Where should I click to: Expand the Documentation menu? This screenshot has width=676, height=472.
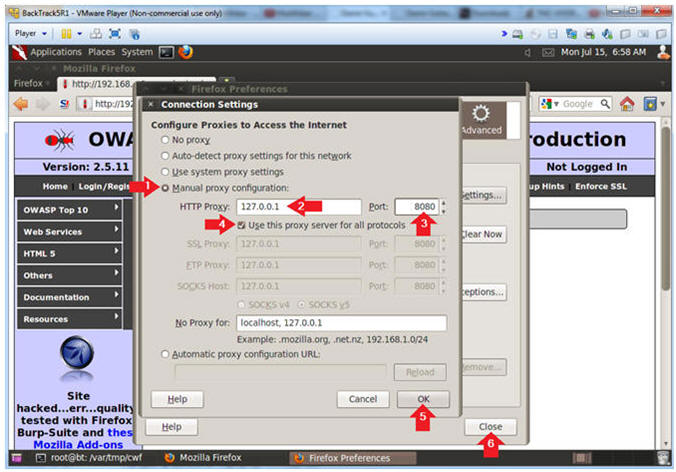tap(70, 297)
